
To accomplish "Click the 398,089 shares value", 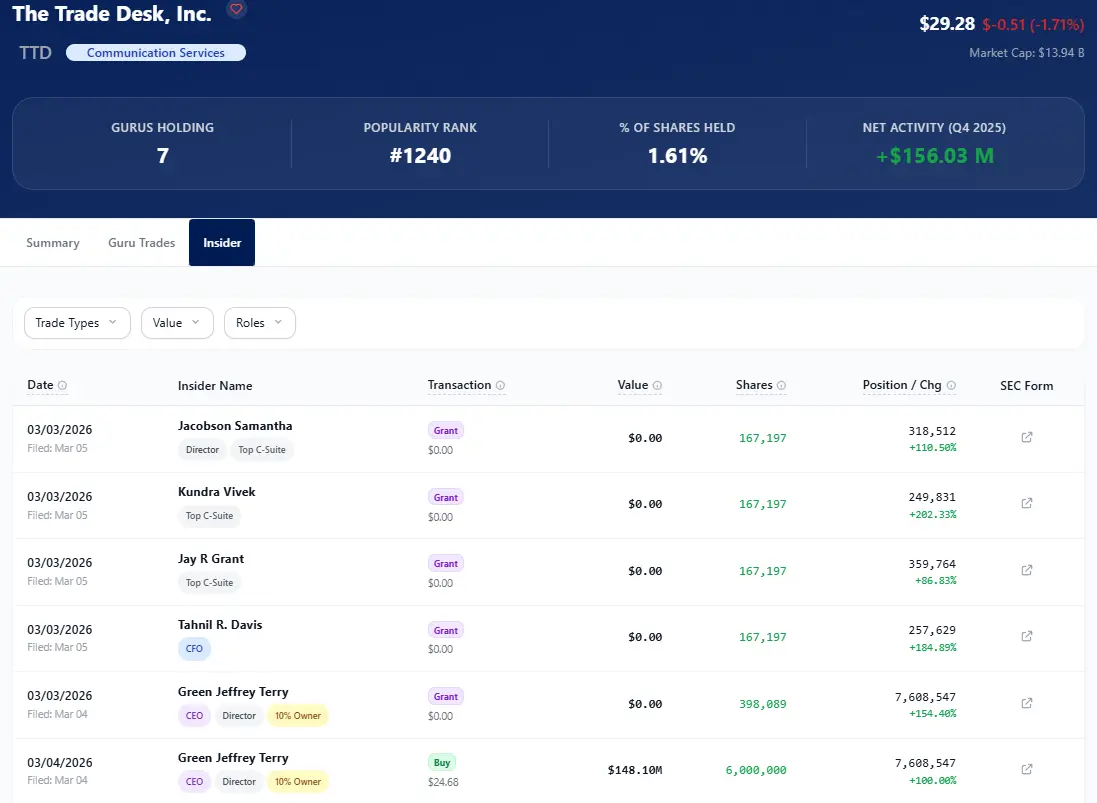I will tap(763, 704).
